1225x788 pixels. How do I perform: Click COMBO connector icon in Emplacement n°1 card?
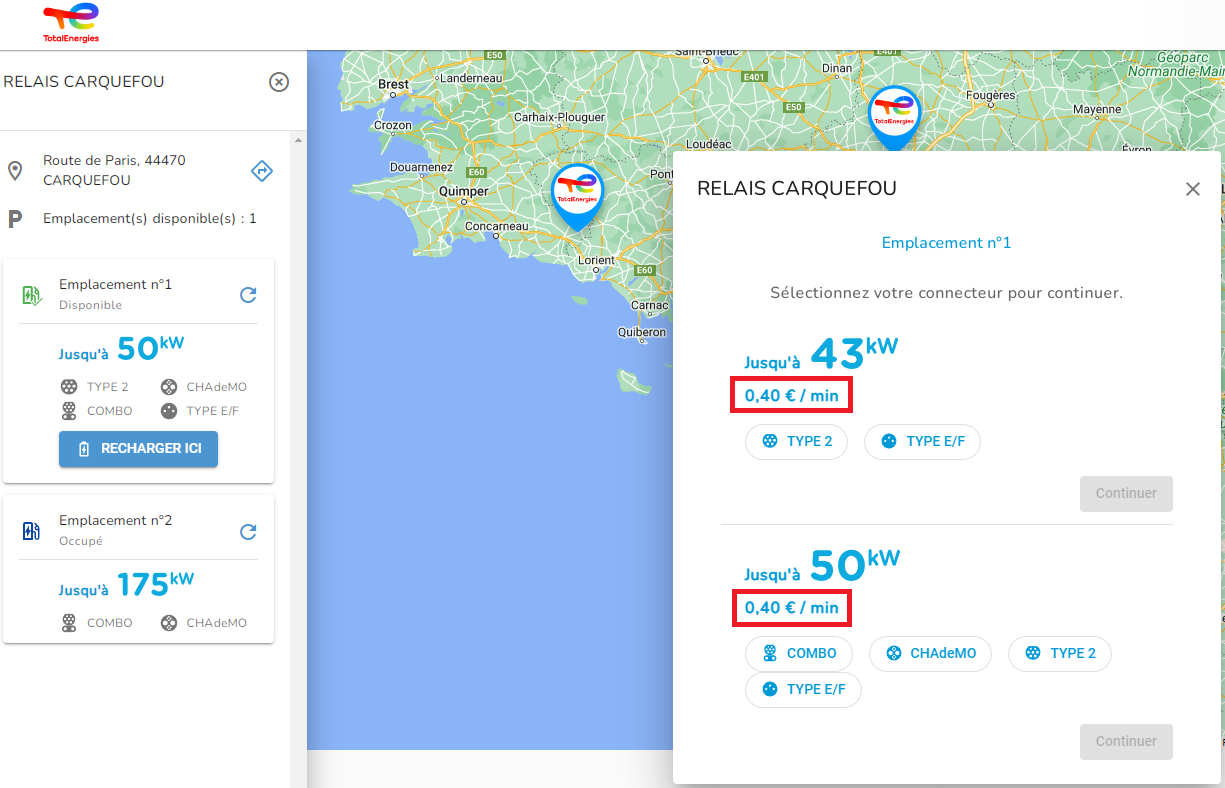click(x=69, y=411)
